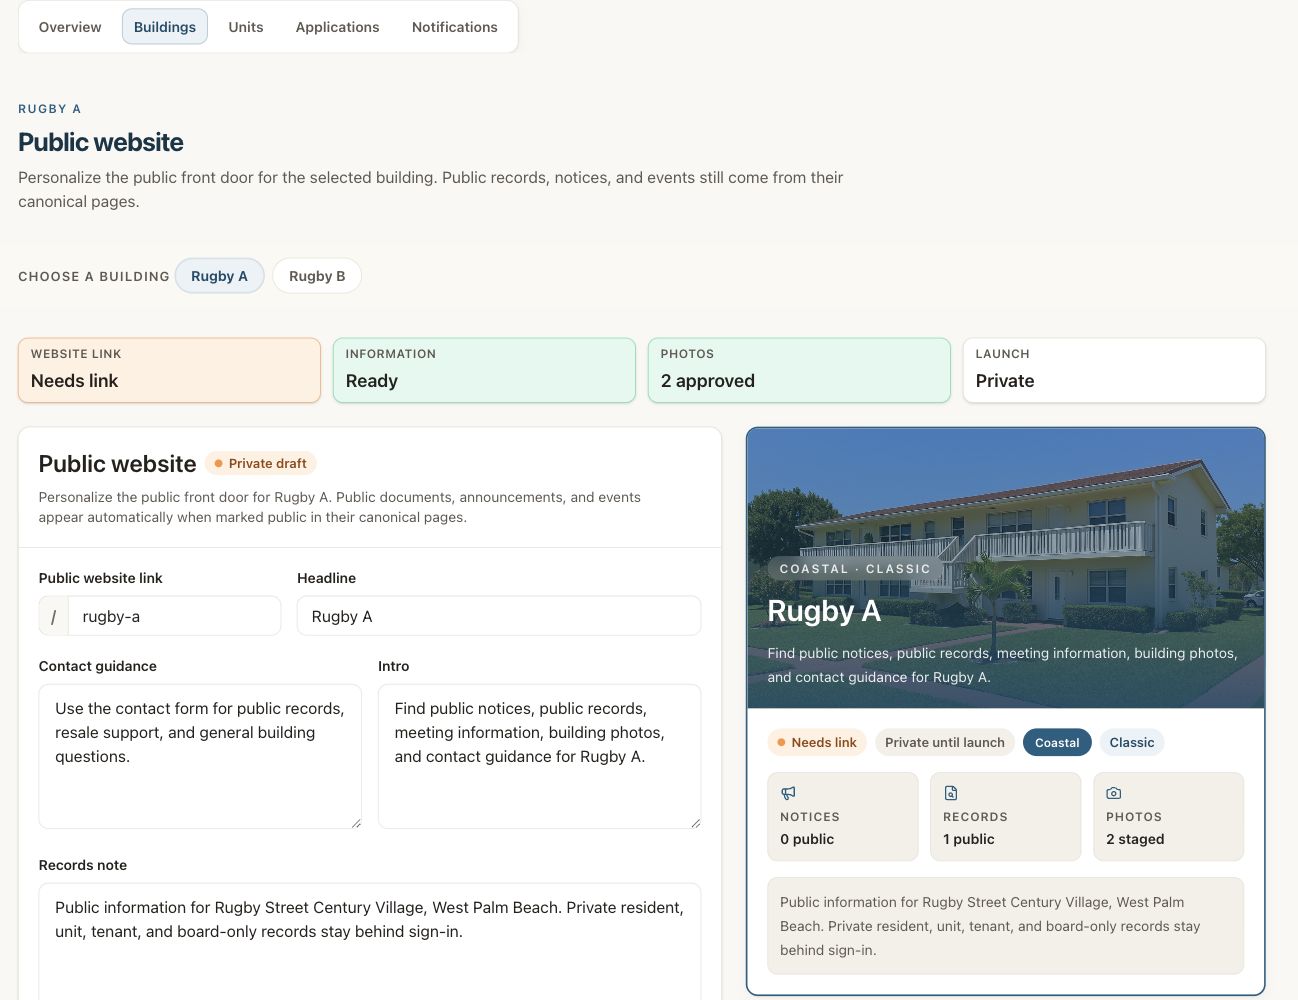Click the Rugby A building preview photo
The width and height of the screenshot is (1298, 1000).
(x=1006, y=568)
